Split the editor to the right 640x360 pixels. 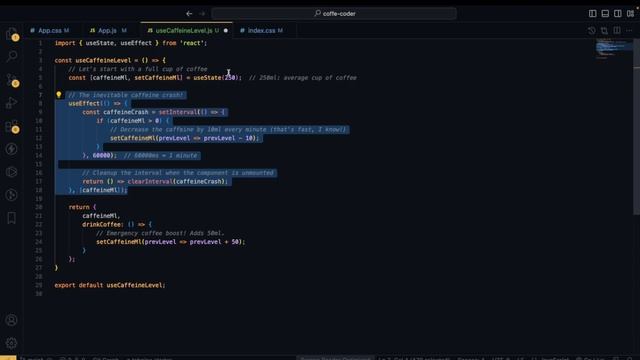[x=617, y=31]
